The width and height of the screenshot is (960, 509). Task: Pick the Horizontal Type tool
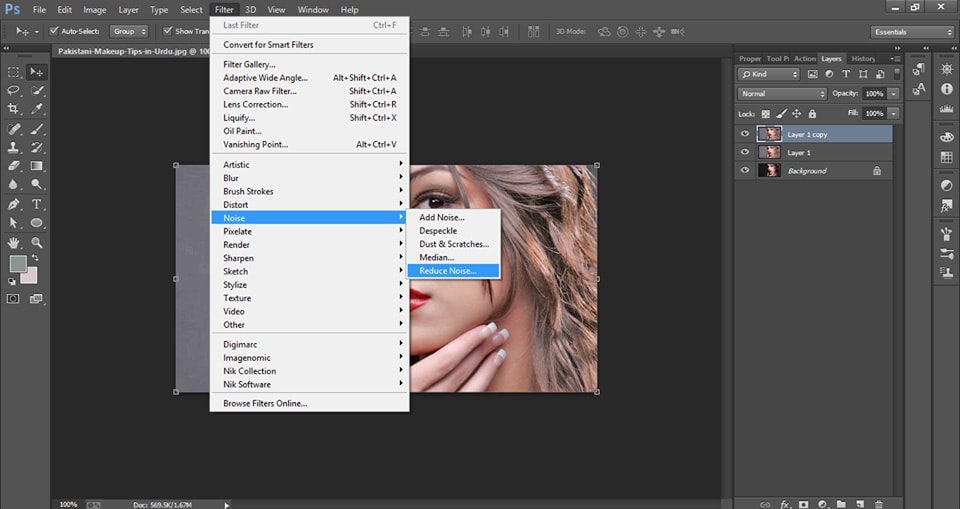[37, 203]
